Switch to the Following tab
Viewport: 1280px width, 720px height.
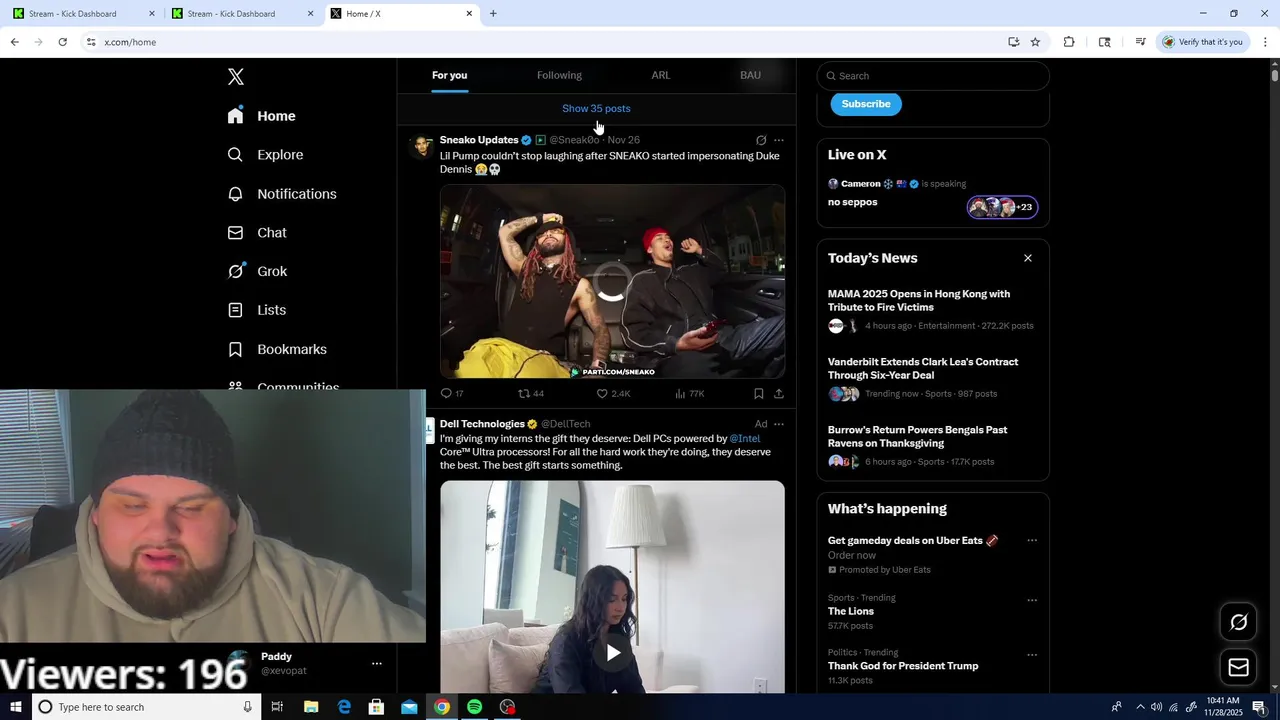coord(559,75)
